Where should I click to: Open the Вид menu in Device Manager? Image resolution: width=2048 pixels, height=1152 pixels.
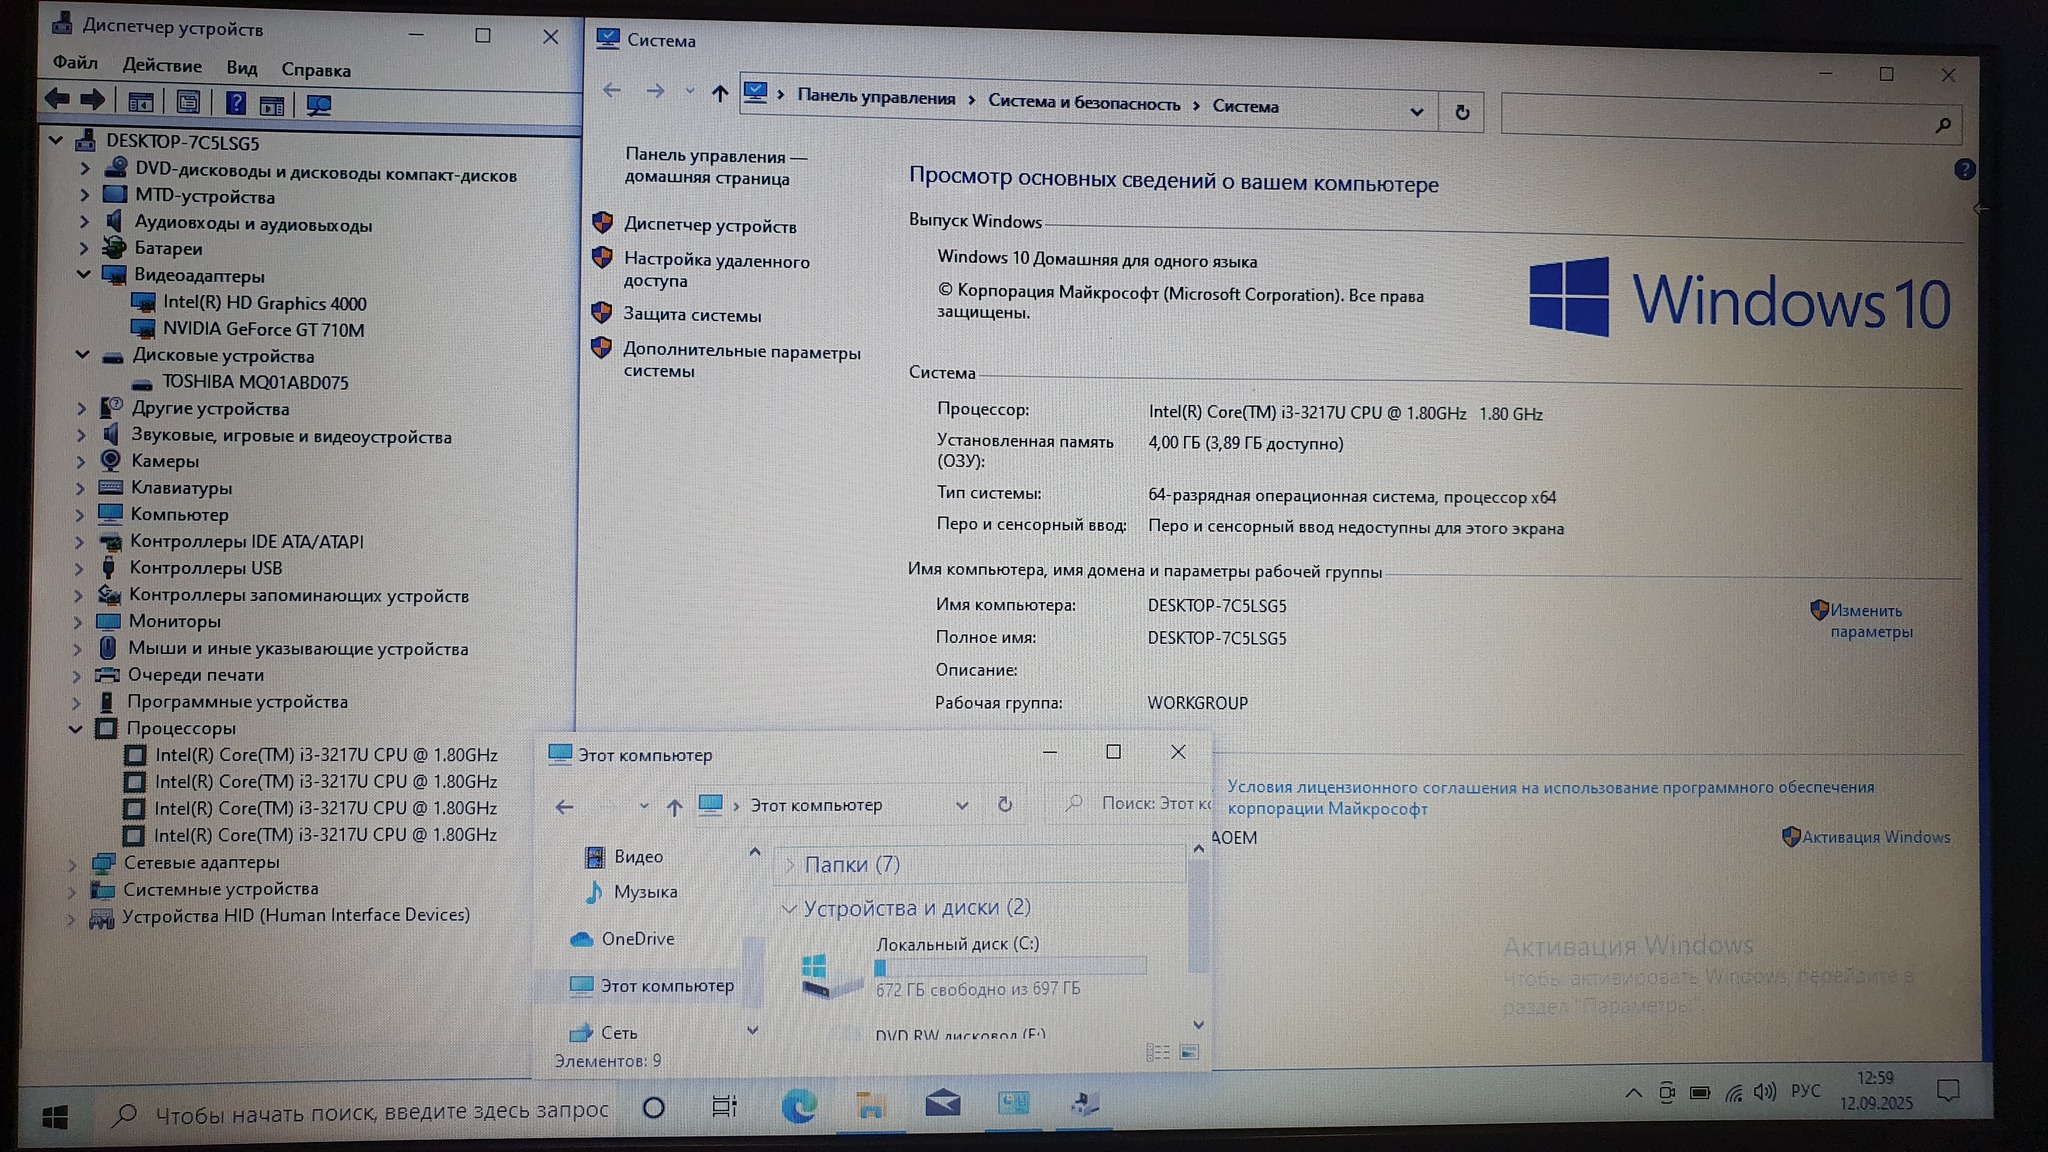click(241, 68)
